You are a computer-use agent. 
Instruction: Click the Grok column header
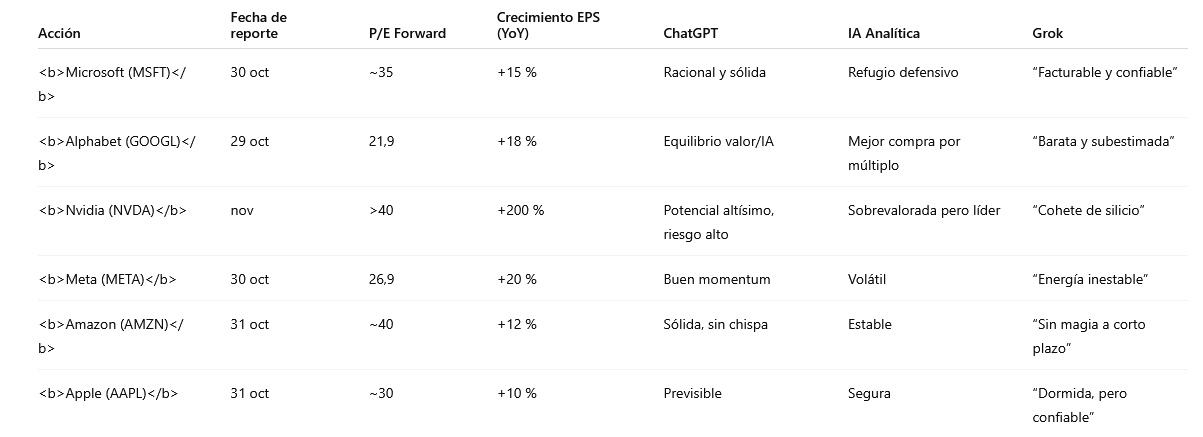(1047, 33)
